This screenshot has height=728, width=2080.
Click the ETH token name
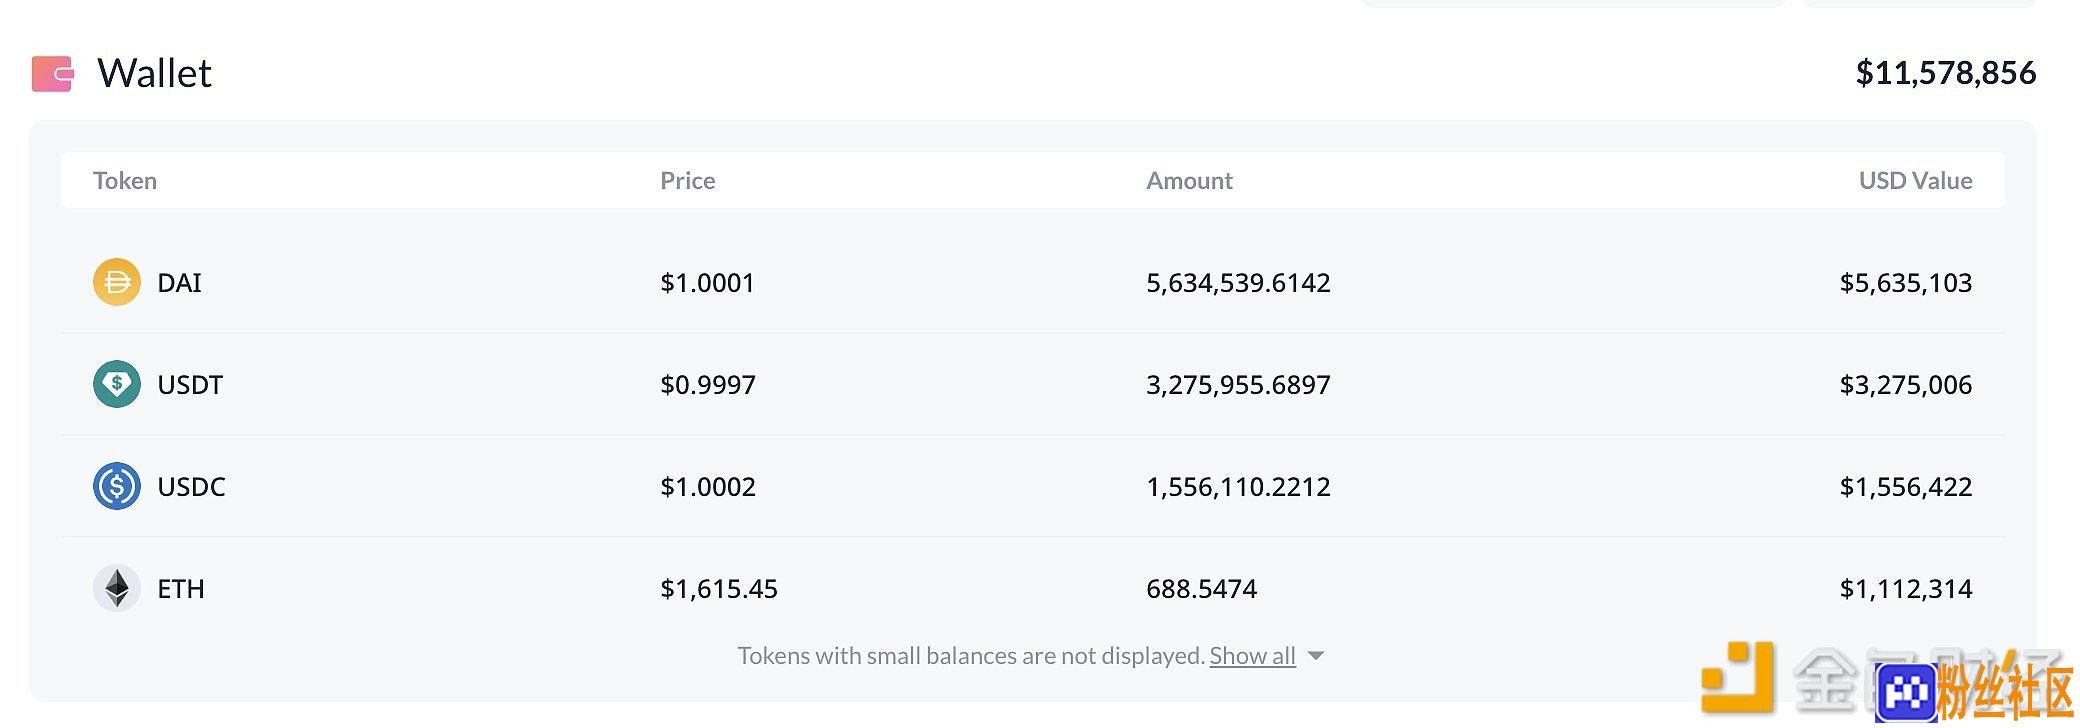click(181, 589)
